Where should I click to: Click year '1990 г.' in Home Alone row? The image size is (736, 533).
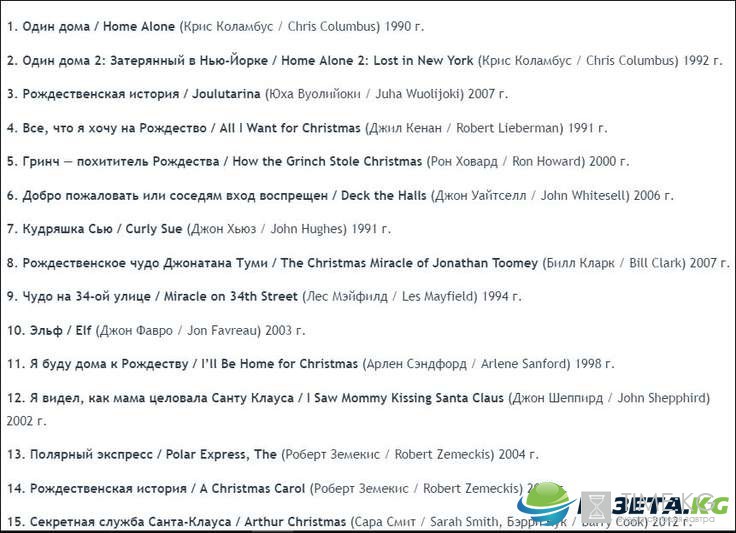click(x=404, y=26)
